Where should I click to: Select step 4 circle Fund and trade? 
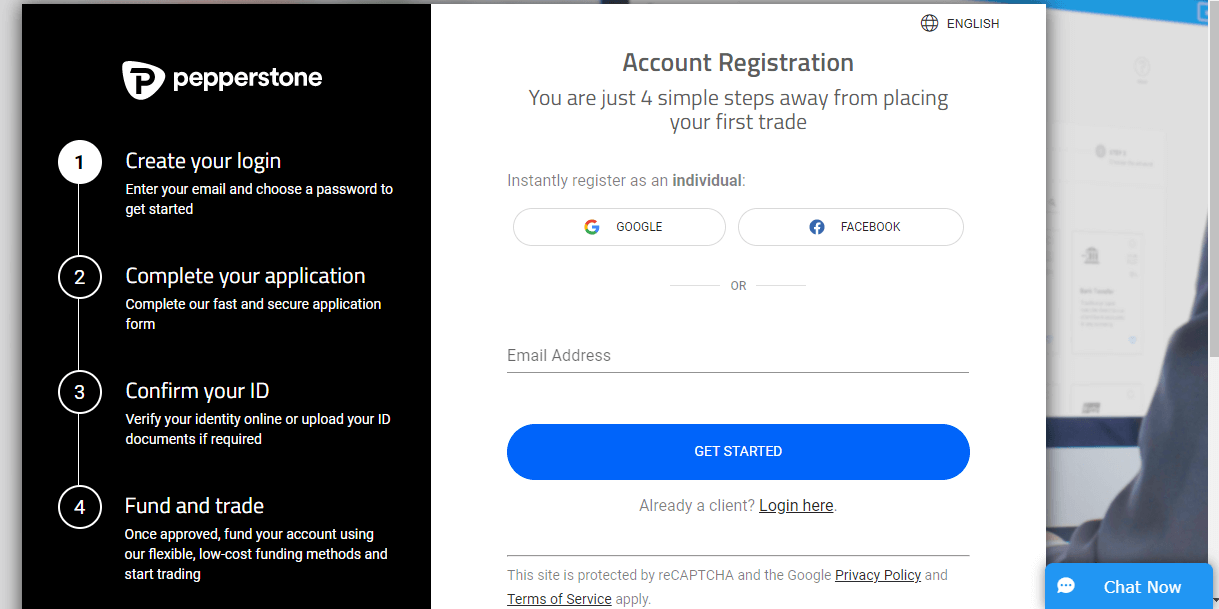pos(80,507)
